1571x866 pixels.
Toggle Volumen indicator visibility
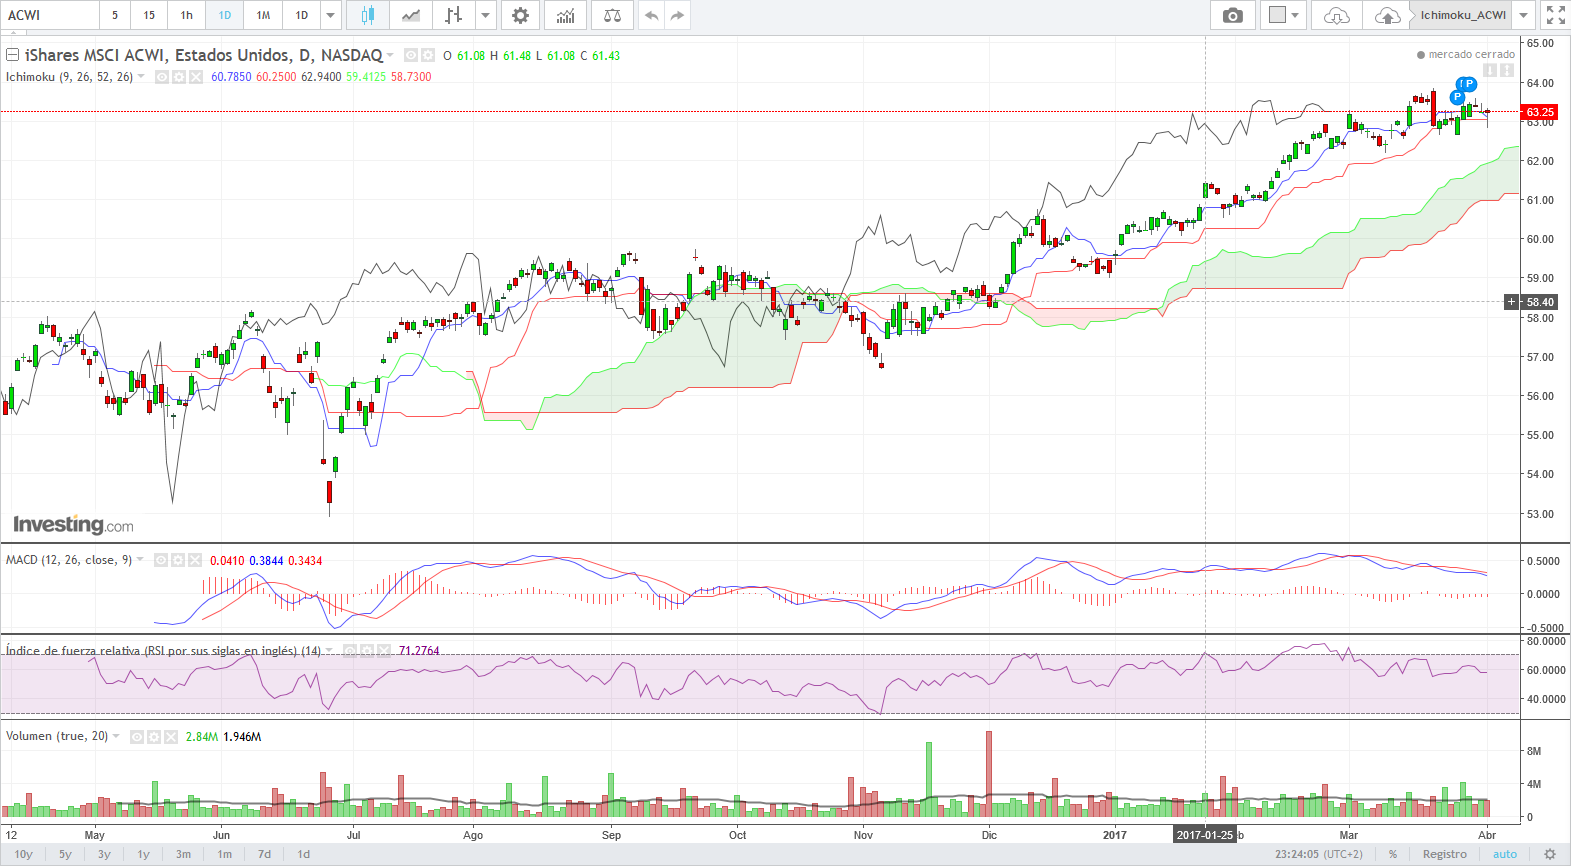click(x=137, y=736)
